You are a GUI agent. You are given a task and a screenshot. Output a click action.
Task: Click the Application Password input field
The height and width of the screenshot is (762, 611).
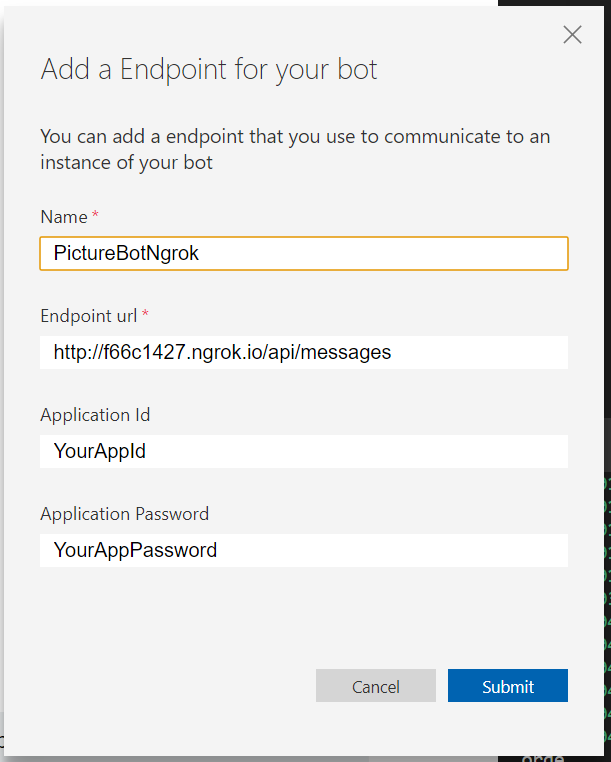coord(304,550)
